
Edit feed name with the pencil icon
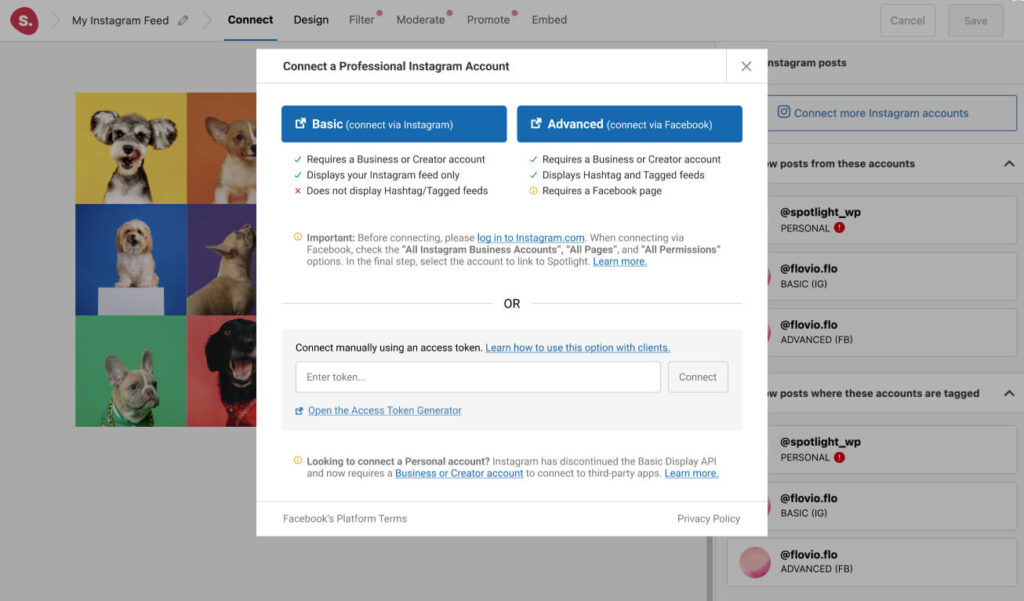(x=184, y=20)
